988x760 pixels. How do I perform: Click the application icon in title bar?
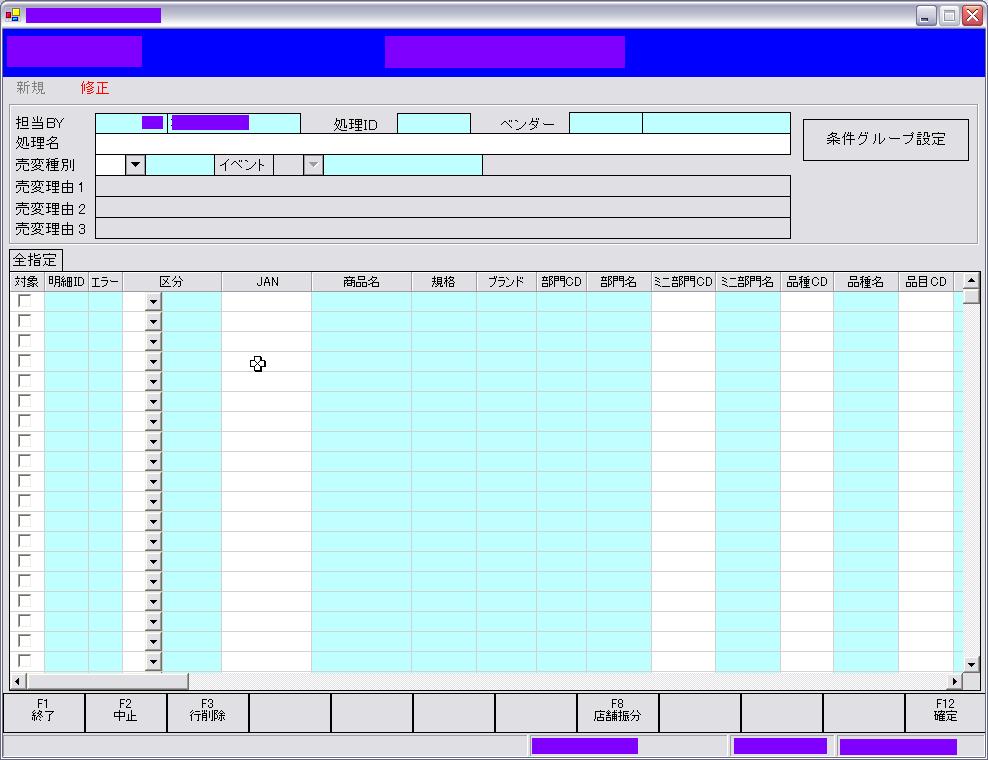coord(12,14)
